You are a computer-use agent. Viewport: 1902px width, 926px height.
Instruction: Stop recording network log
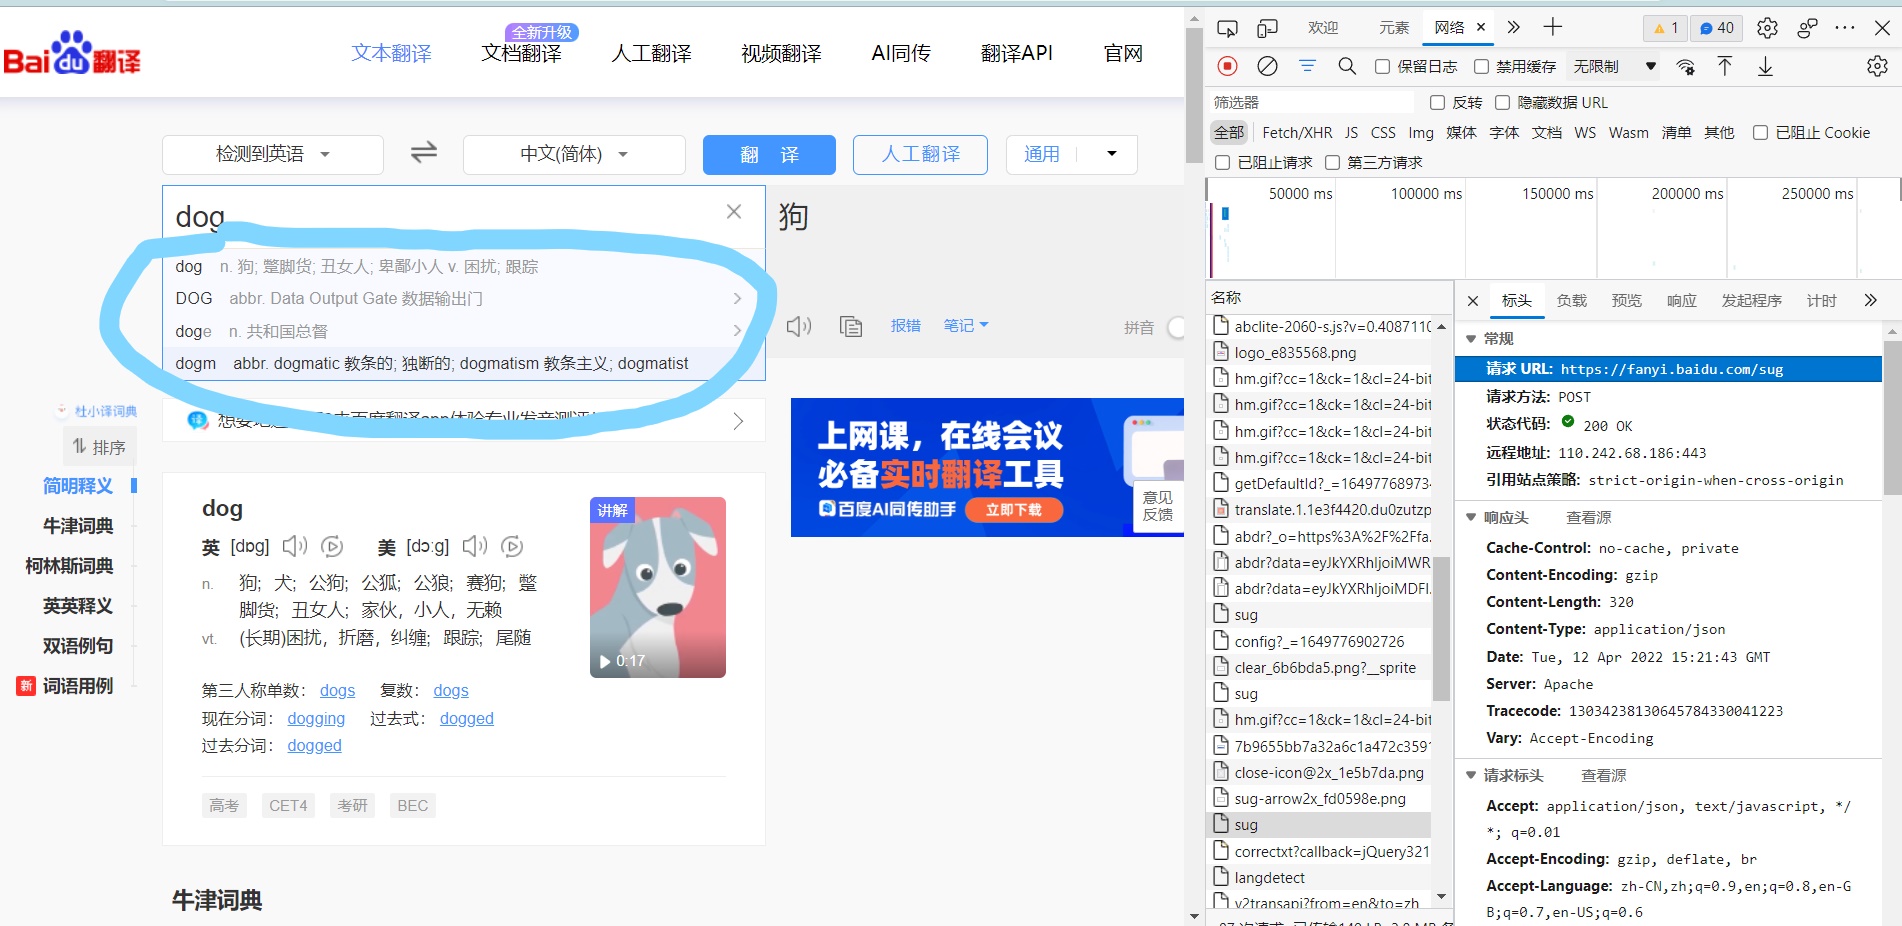[1228, 66]
